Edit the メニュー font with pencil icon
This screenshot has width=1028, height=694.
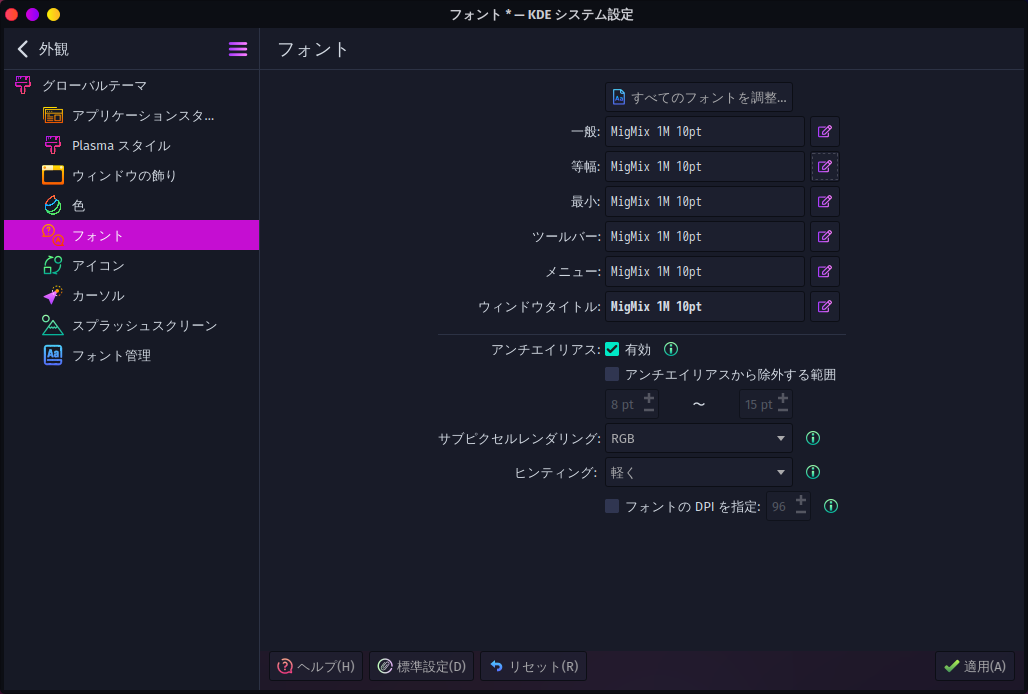[825, 271]
